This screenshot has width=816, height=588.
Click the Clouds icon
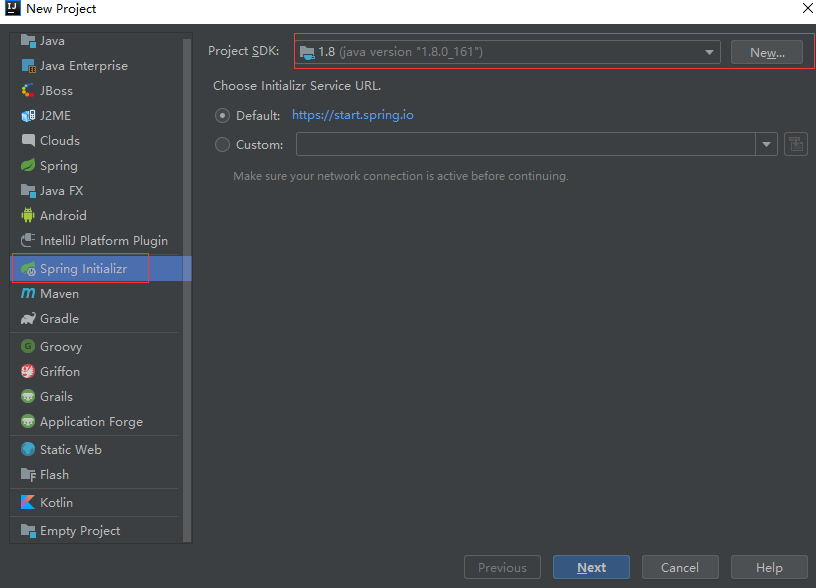coord(28,140)
